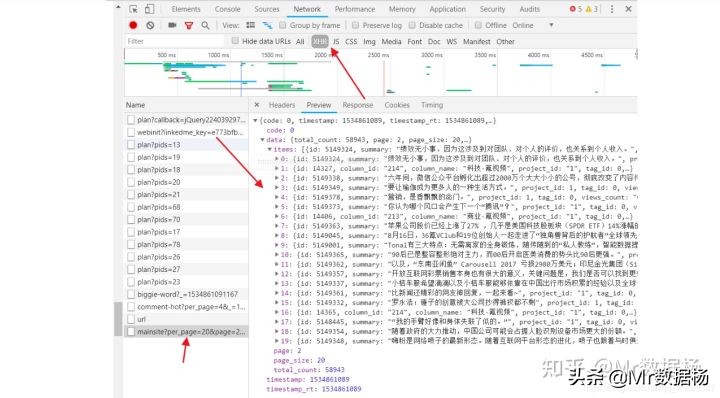720x398 pixels.
Task: Switch to the Headers tab in details
Action: [282, 105]
